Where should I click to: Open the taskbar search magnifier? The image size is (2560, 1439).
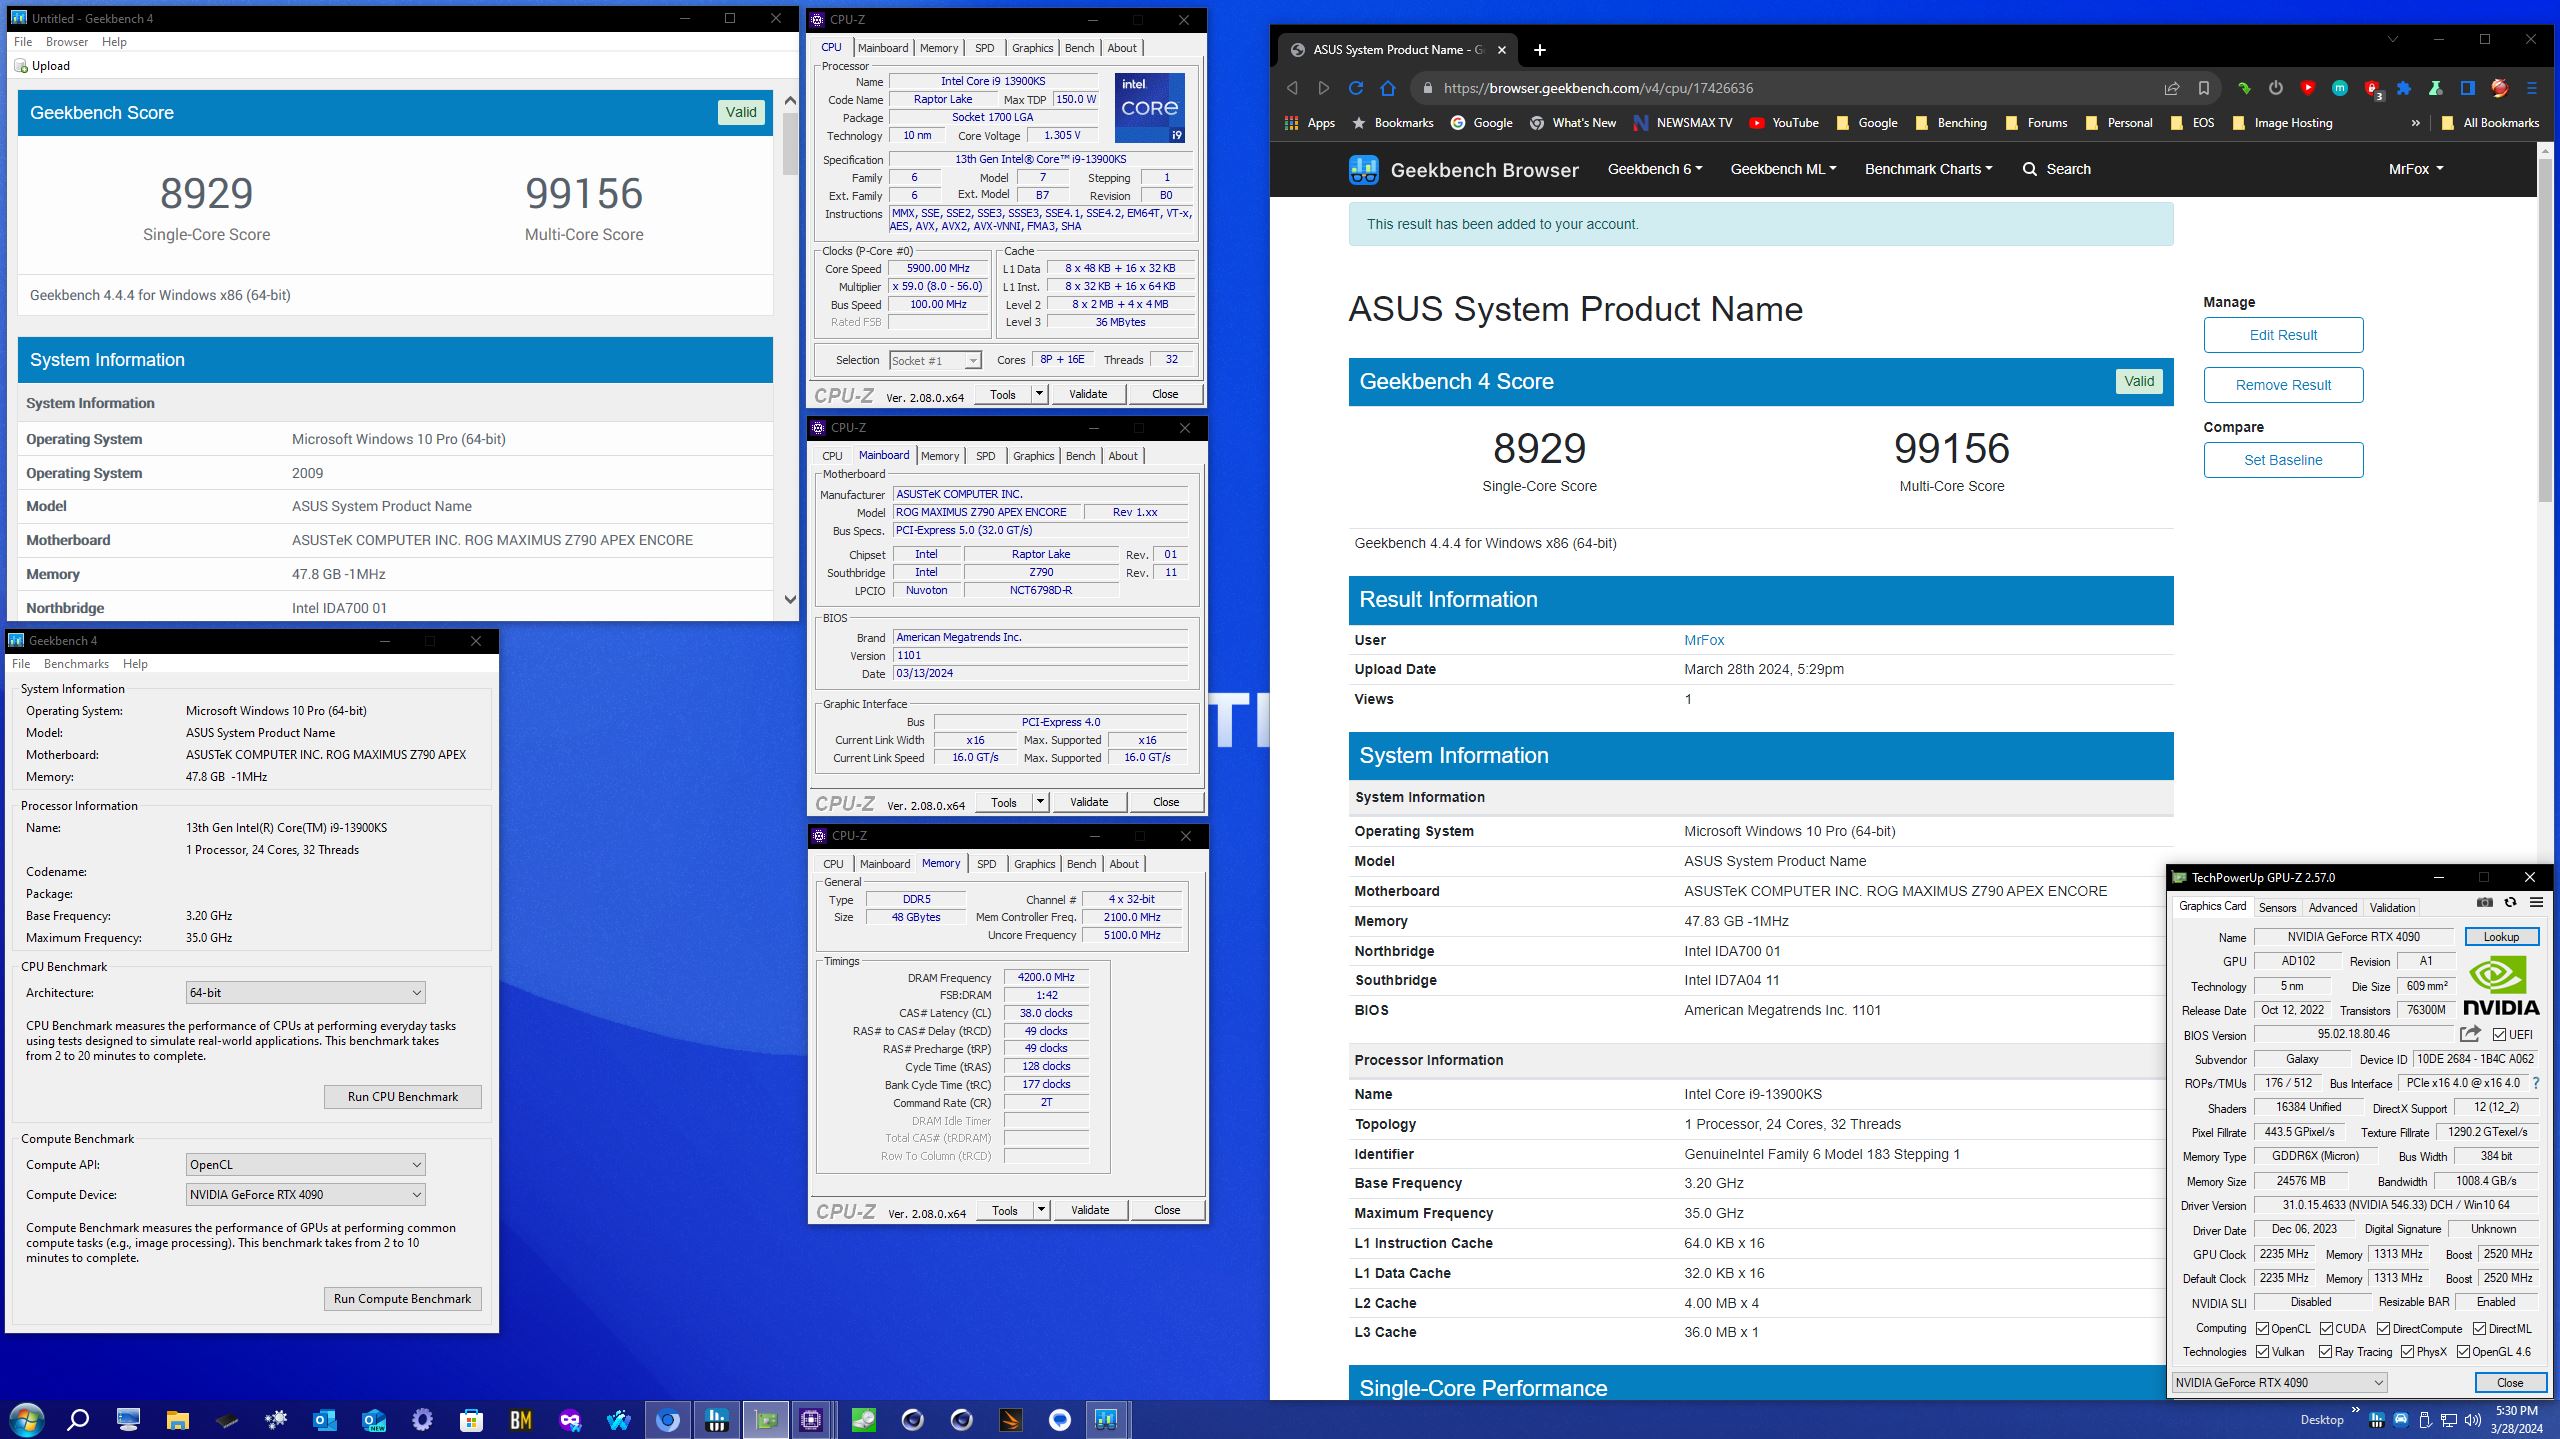(x=78, y=1419)
